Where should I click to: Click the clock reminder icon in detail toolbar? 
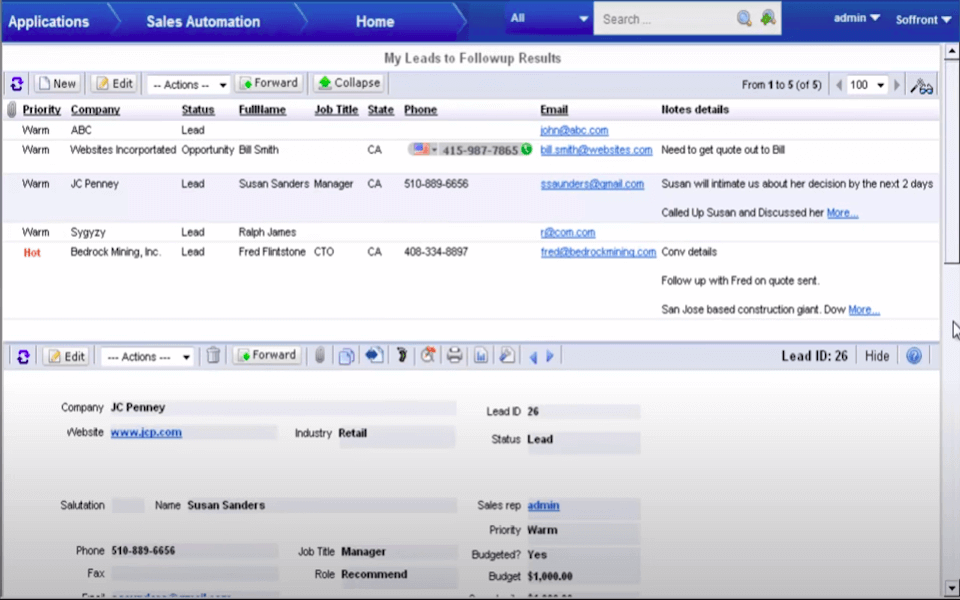[x=428, y=355]
